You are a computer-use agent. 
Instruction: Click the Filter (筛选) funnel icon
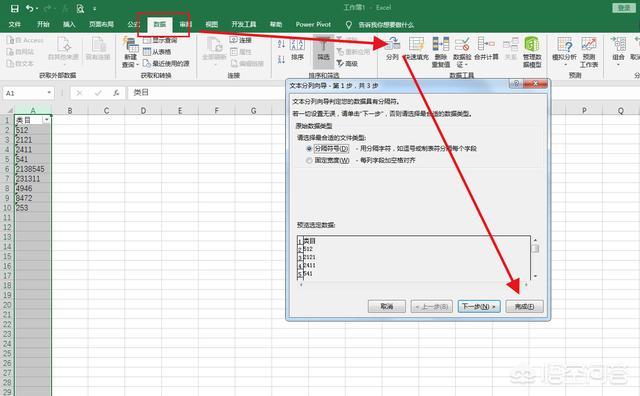323,45
